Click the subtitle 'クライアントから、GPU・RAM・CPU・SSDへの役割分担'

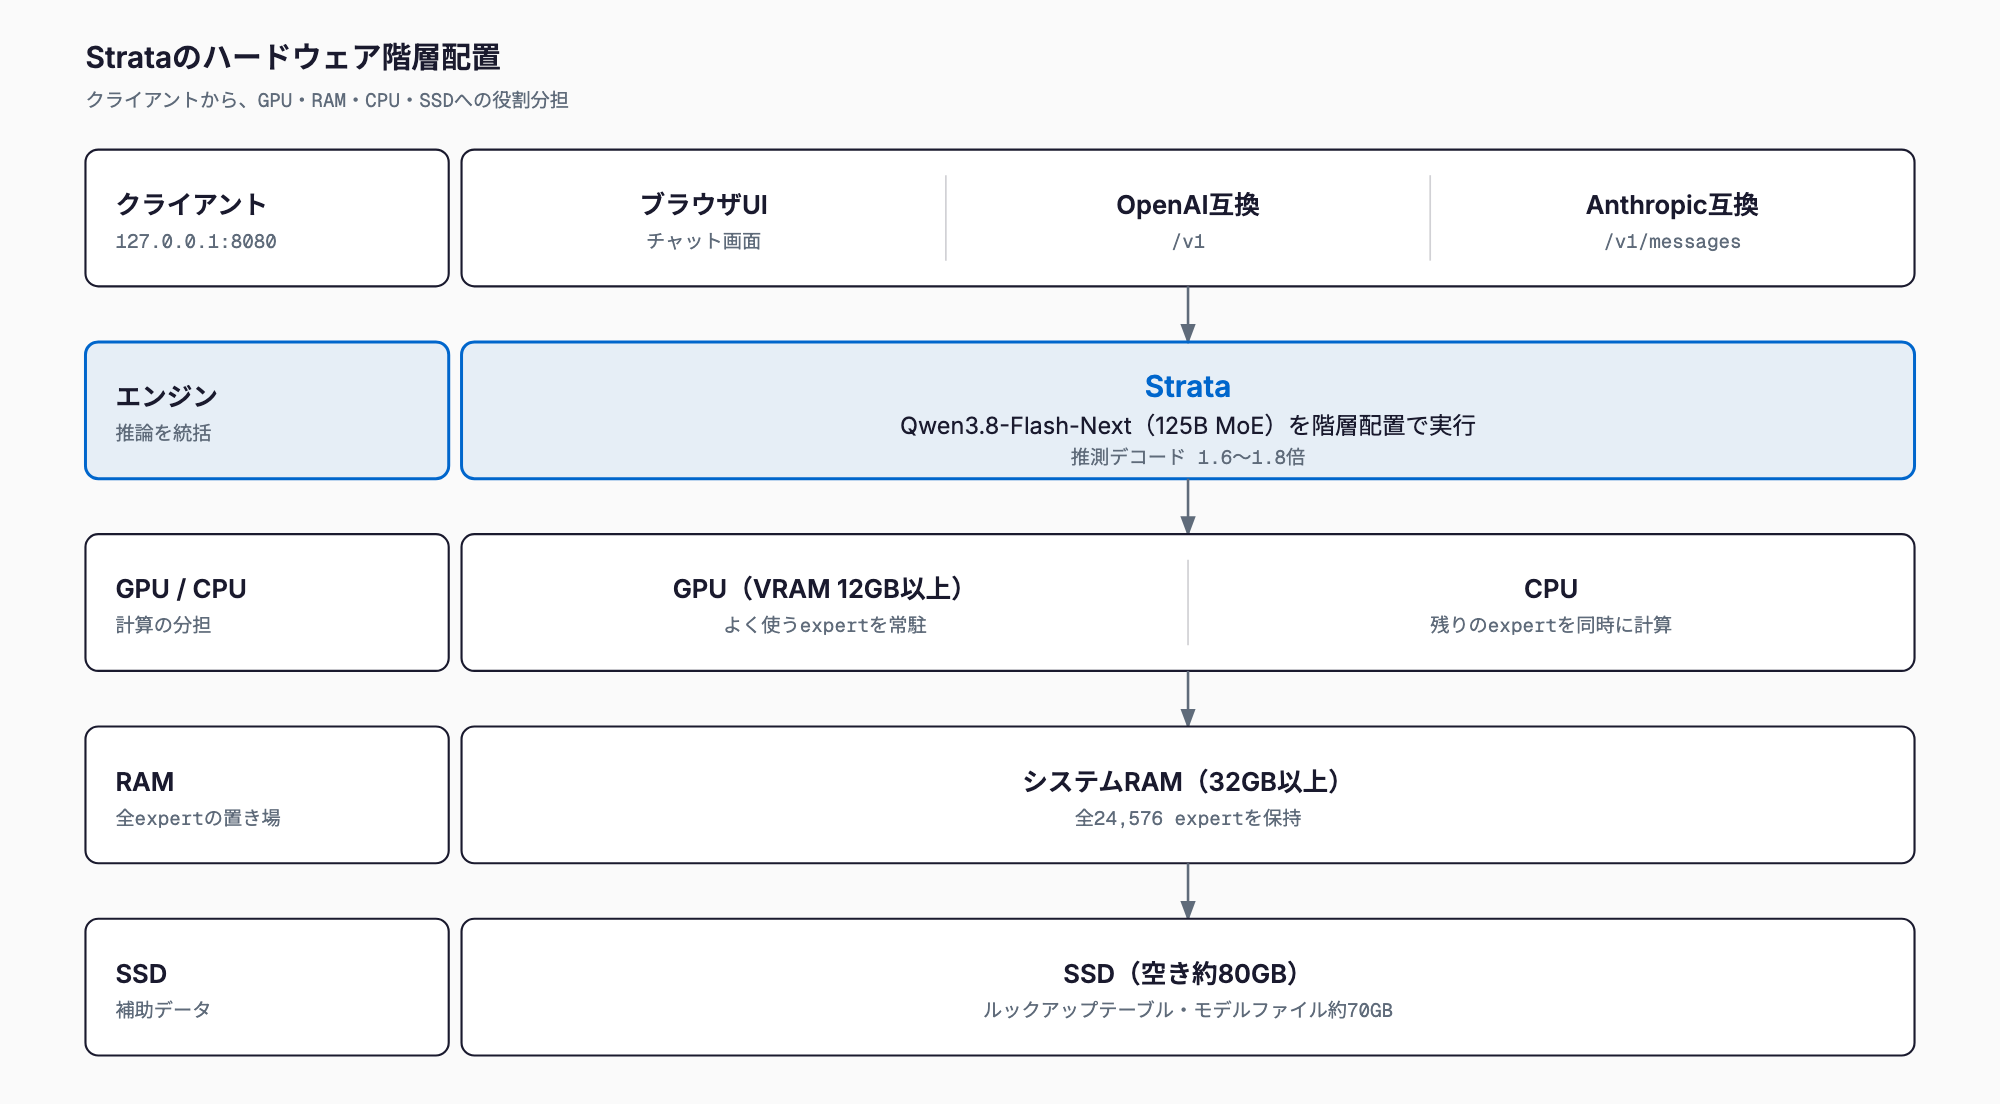pyautogui.click(x=327, y=100)
